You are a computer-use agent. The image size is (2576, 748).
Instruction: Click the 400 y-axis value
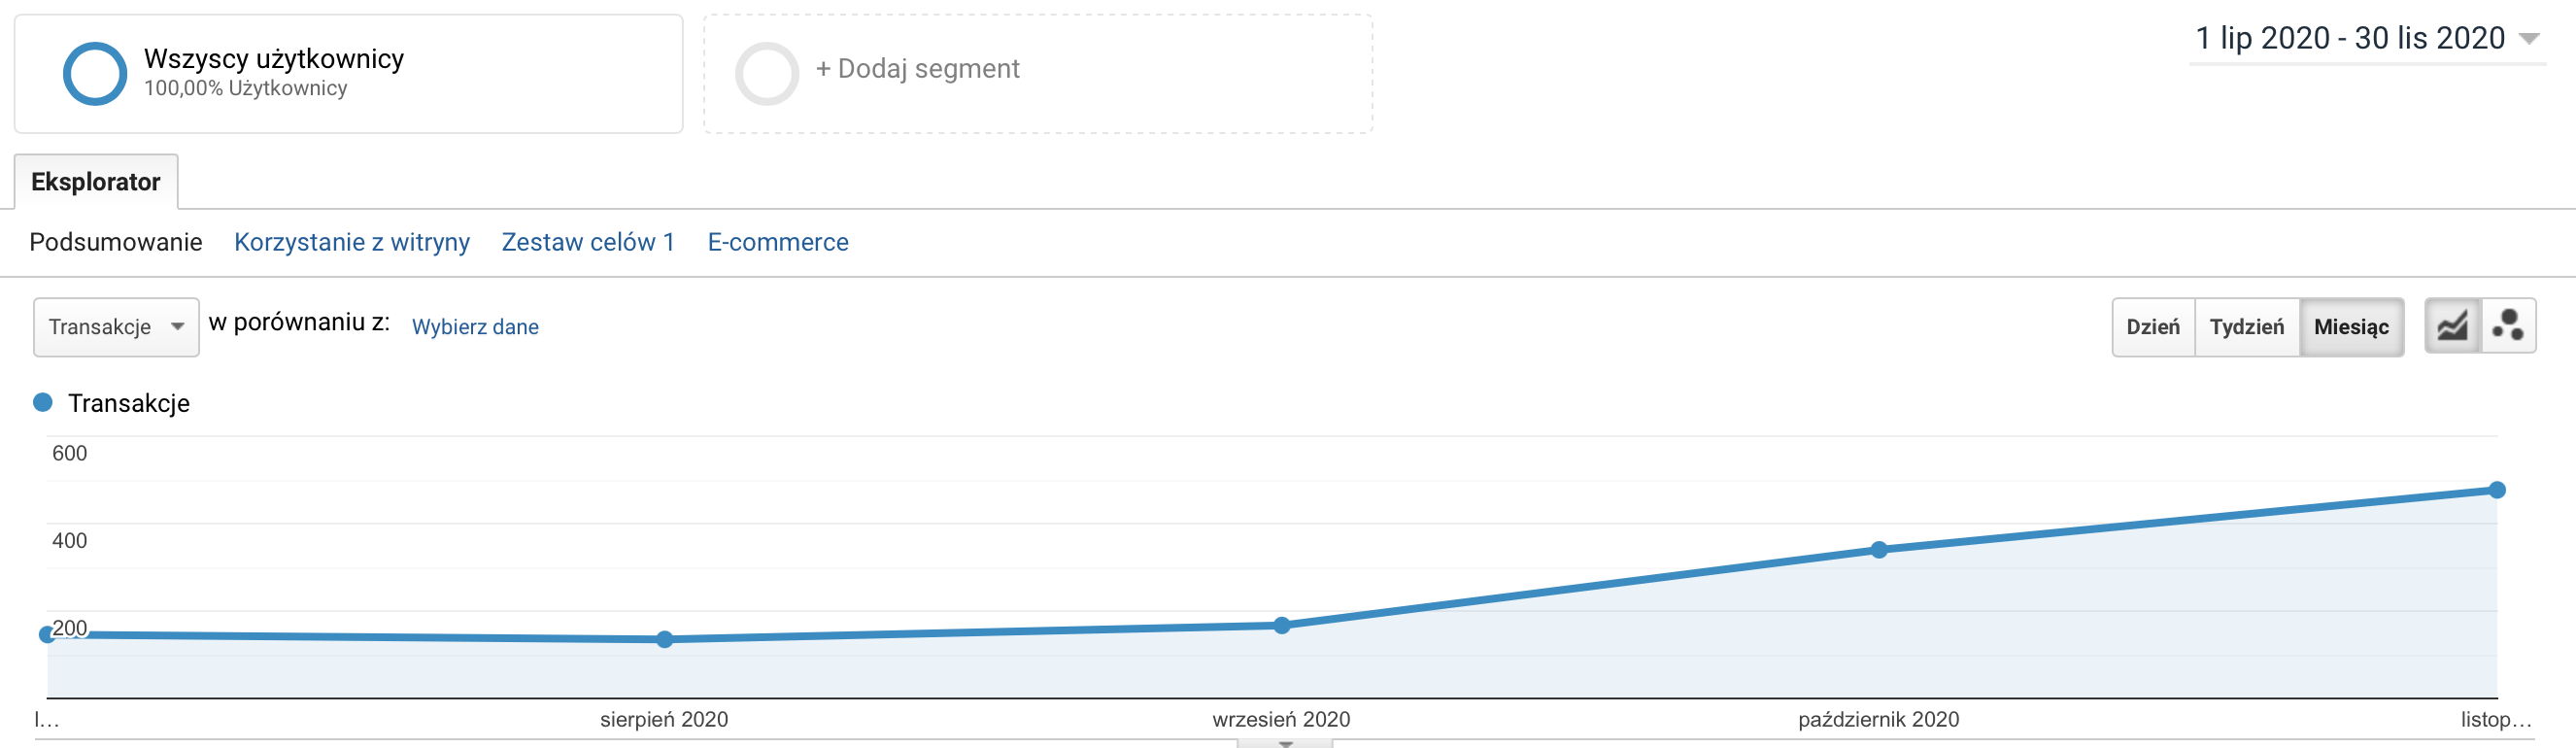tap(69, 540)
